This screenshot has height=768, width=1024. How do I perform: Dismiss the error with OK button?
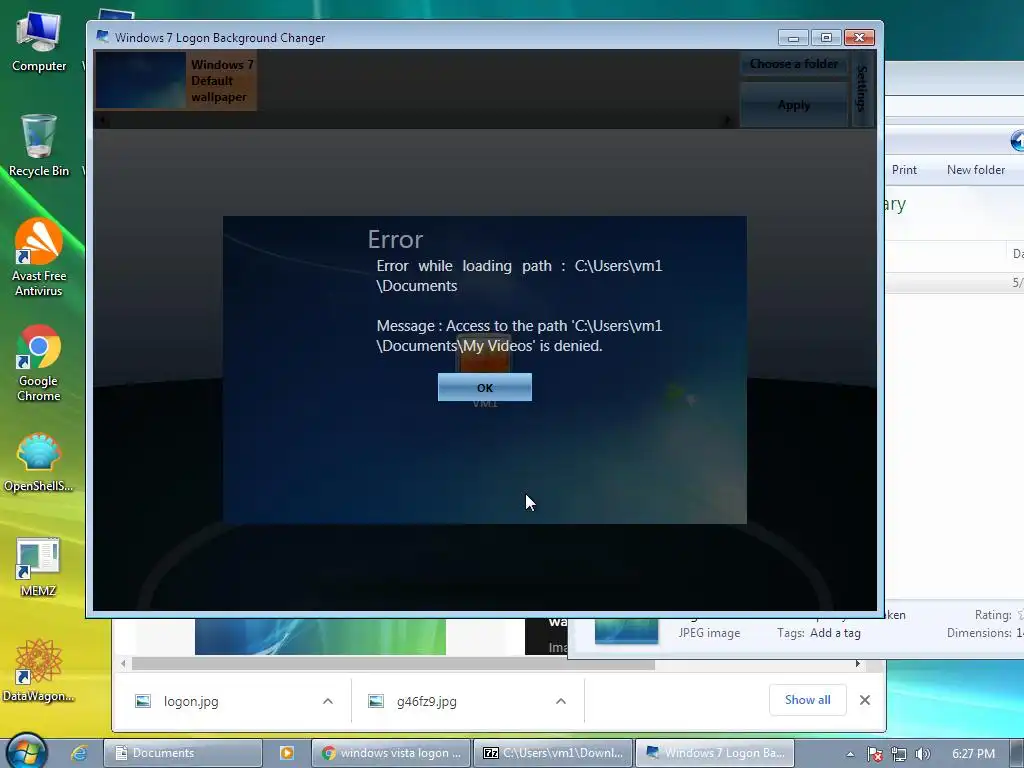[x=485, y=387]
